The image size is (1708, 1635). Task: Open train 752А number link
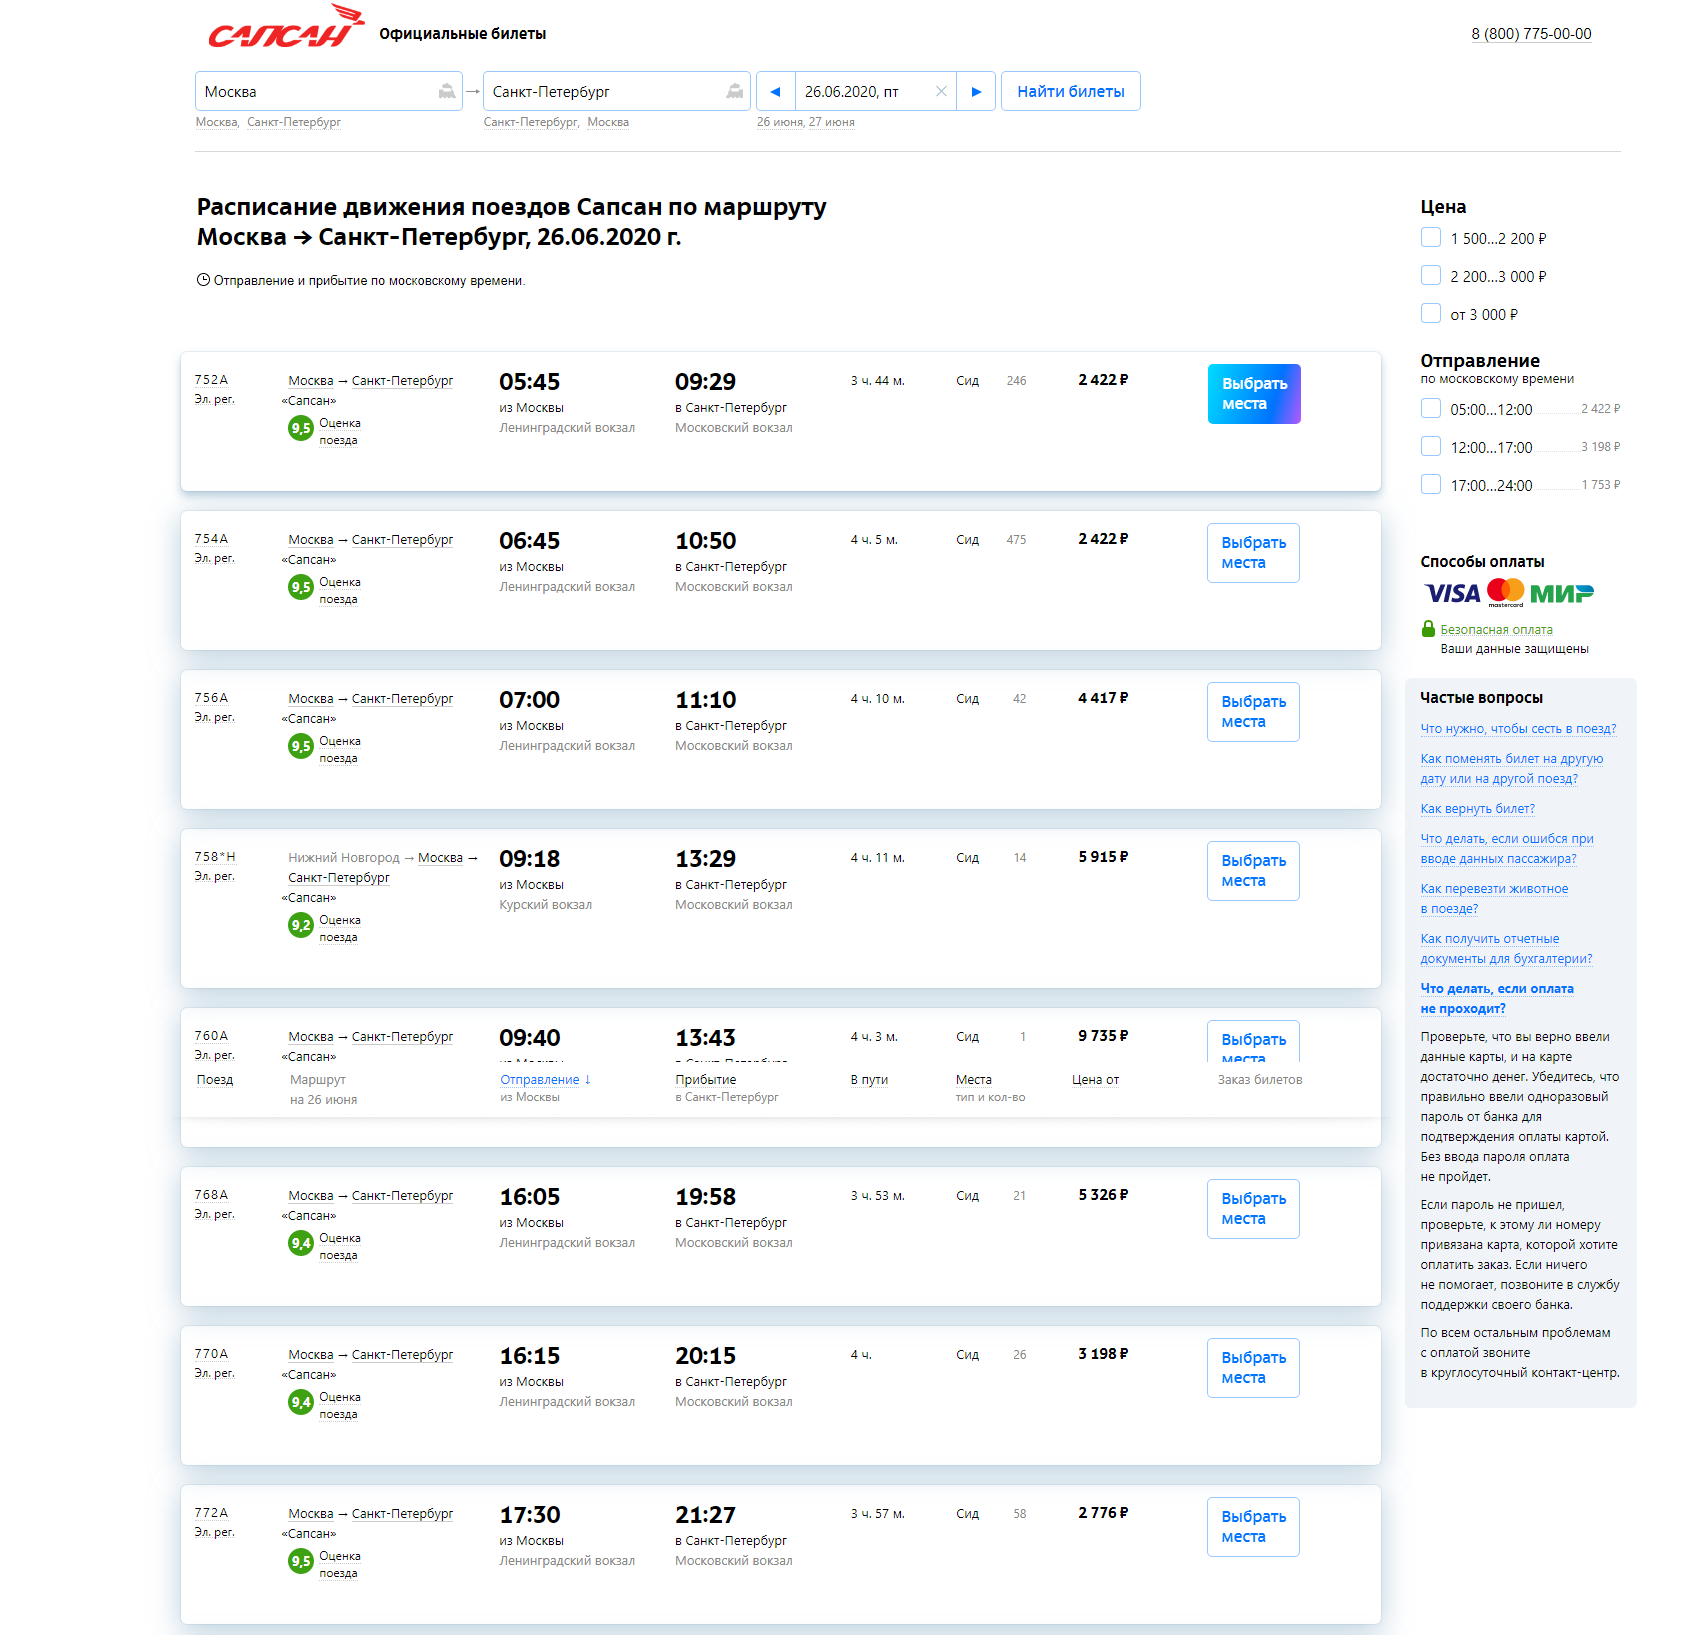[x=211, y=380]
